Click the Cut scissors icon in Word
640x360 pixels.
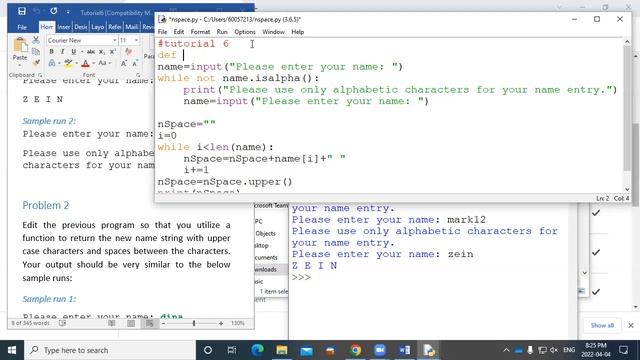point(36,40)
